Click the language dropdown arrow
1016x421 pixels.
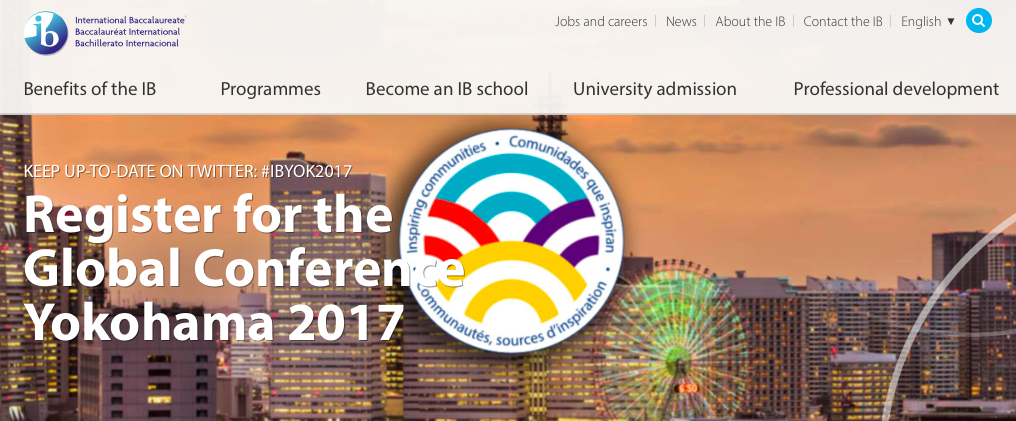[x=951, y=21]
